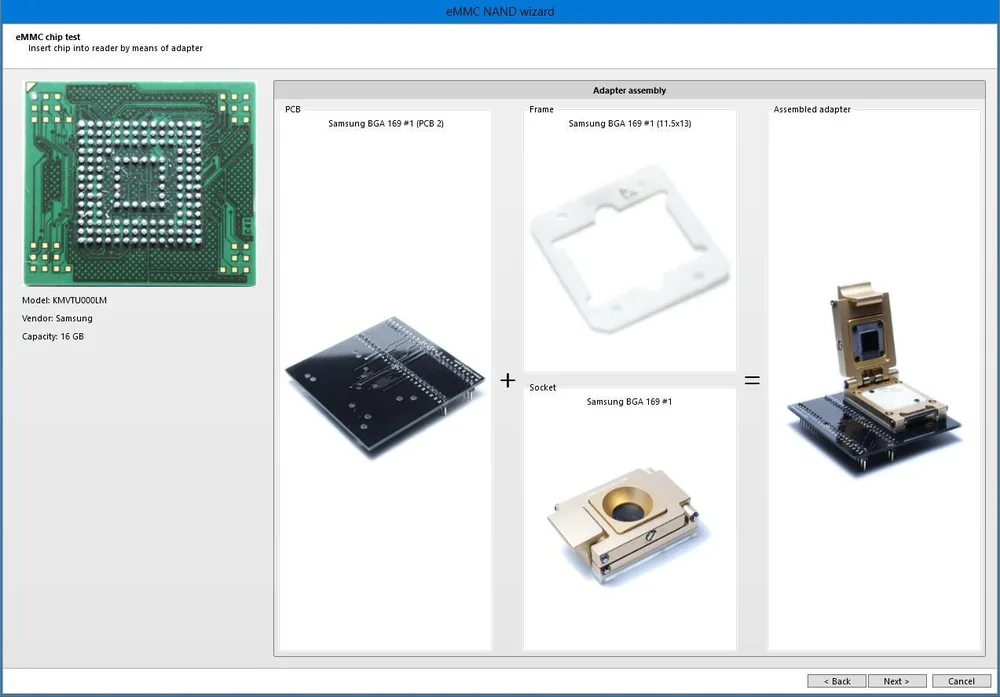Click the 'PCB' group label
Image resolution: width=1000 pixels, height=697 pixels.
(x=293, y=109)
